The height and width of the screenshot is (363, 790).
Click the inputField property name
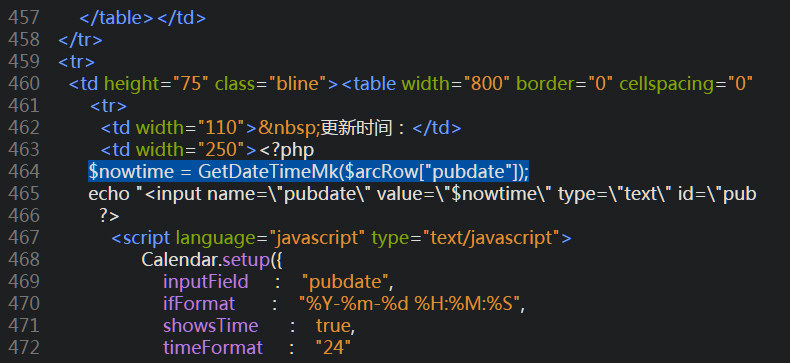pos(206,282)
